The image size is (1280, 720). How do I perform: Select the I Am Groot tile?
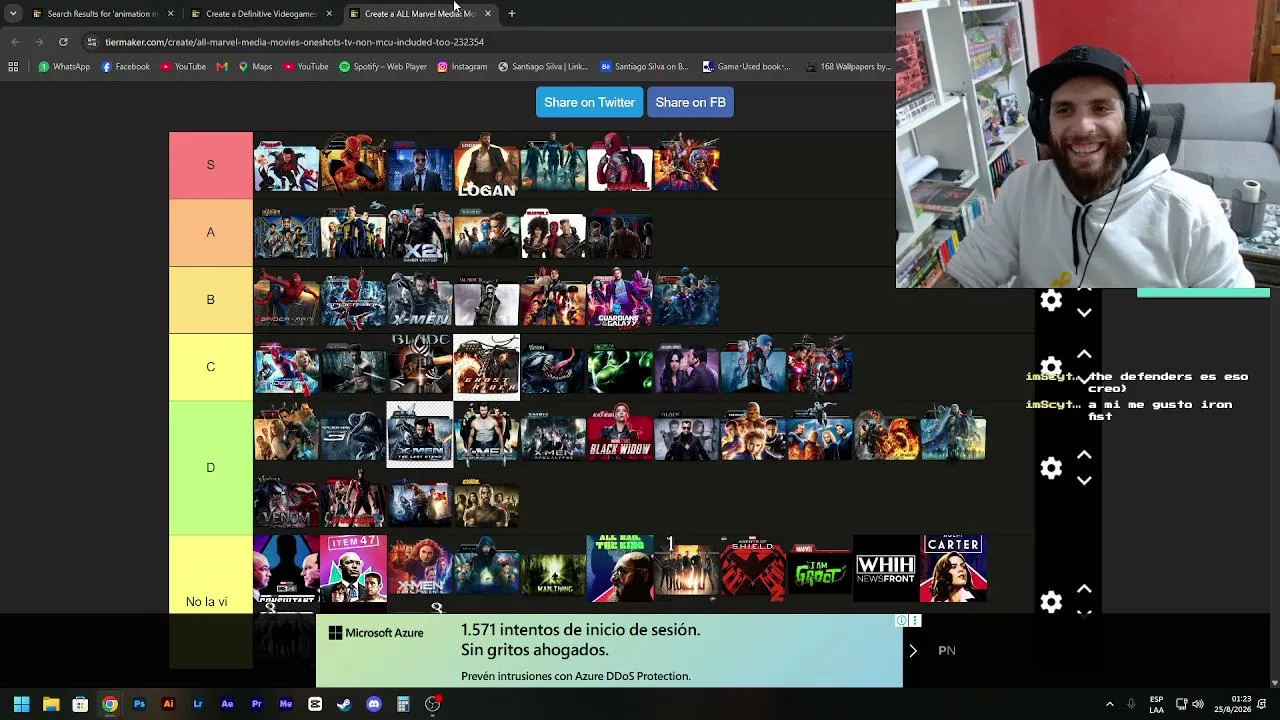click(820, 568)
